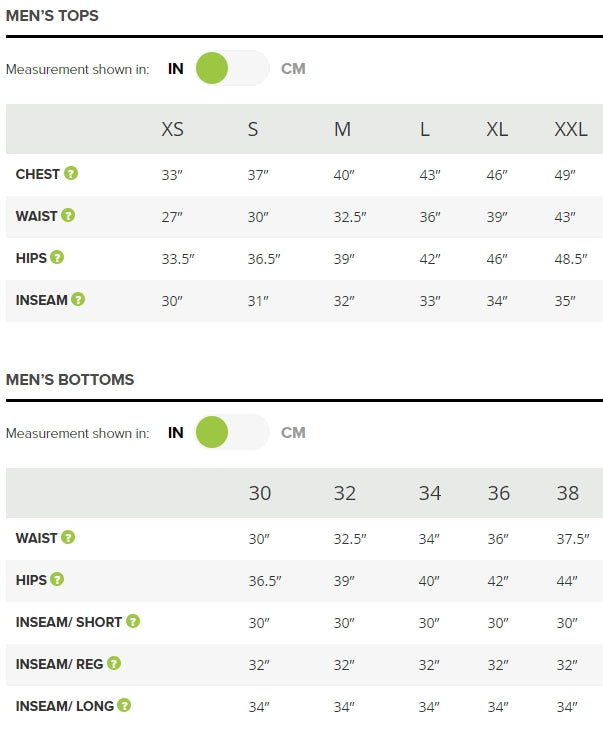This screenshot has height=737, width=603.
Task: Click the 38 size column header
Action: [x=568, y=493]
